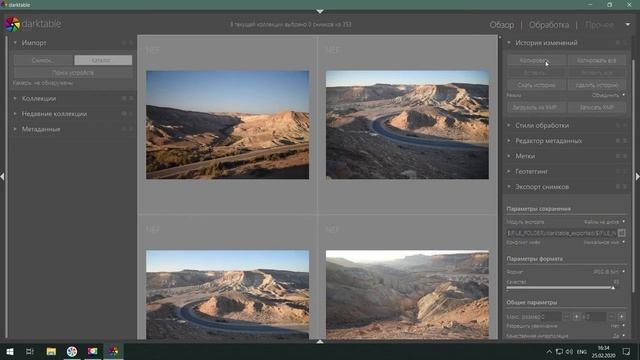Collapse the Экспорт снимков module
This screenshot has width=640, height=360.
click(x=509, y=187)
